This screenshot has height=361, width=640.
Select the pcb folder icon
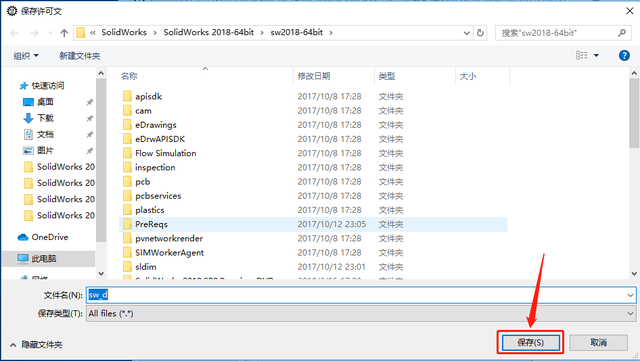tap(127, 181)
